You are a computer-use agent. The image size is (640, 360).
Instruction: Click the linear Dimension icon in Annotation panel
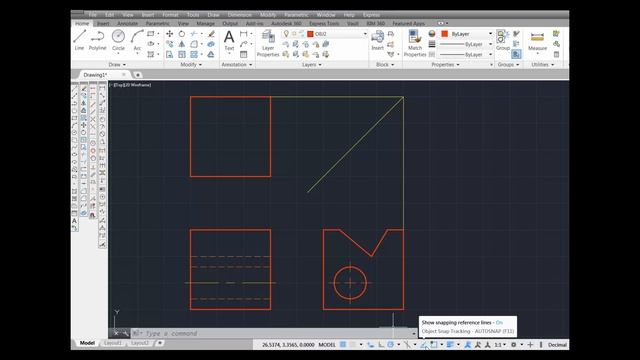[243, 34]
